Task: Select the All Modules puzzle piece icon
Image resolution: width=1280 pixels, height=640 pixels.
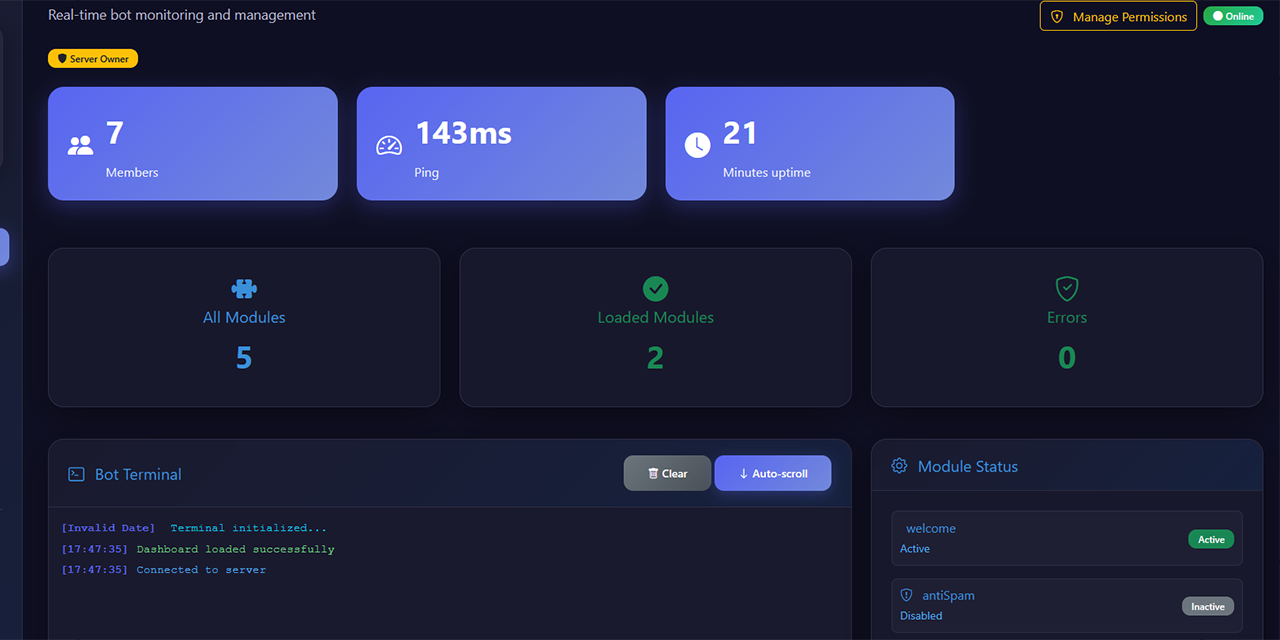Action: tap(244, 287)
